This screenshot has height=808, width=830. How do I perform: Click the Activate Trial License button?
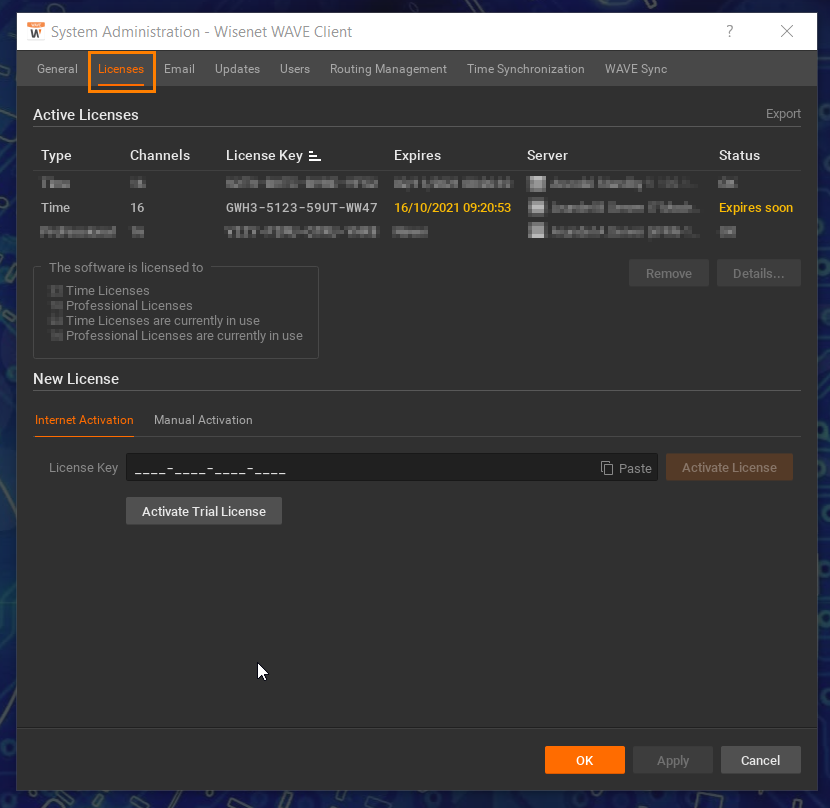(203, 511)
